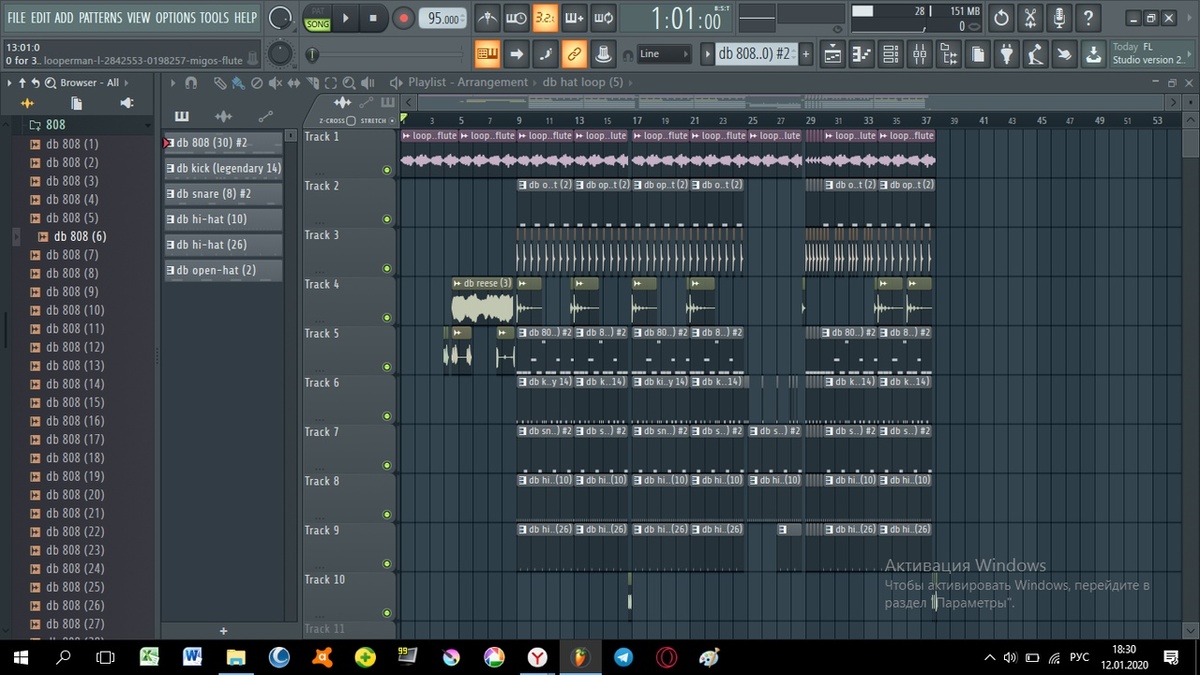Open FL Studio from the Windows taskbar
The height and width of the screenshot is (675, 1200).
[581, 657]
